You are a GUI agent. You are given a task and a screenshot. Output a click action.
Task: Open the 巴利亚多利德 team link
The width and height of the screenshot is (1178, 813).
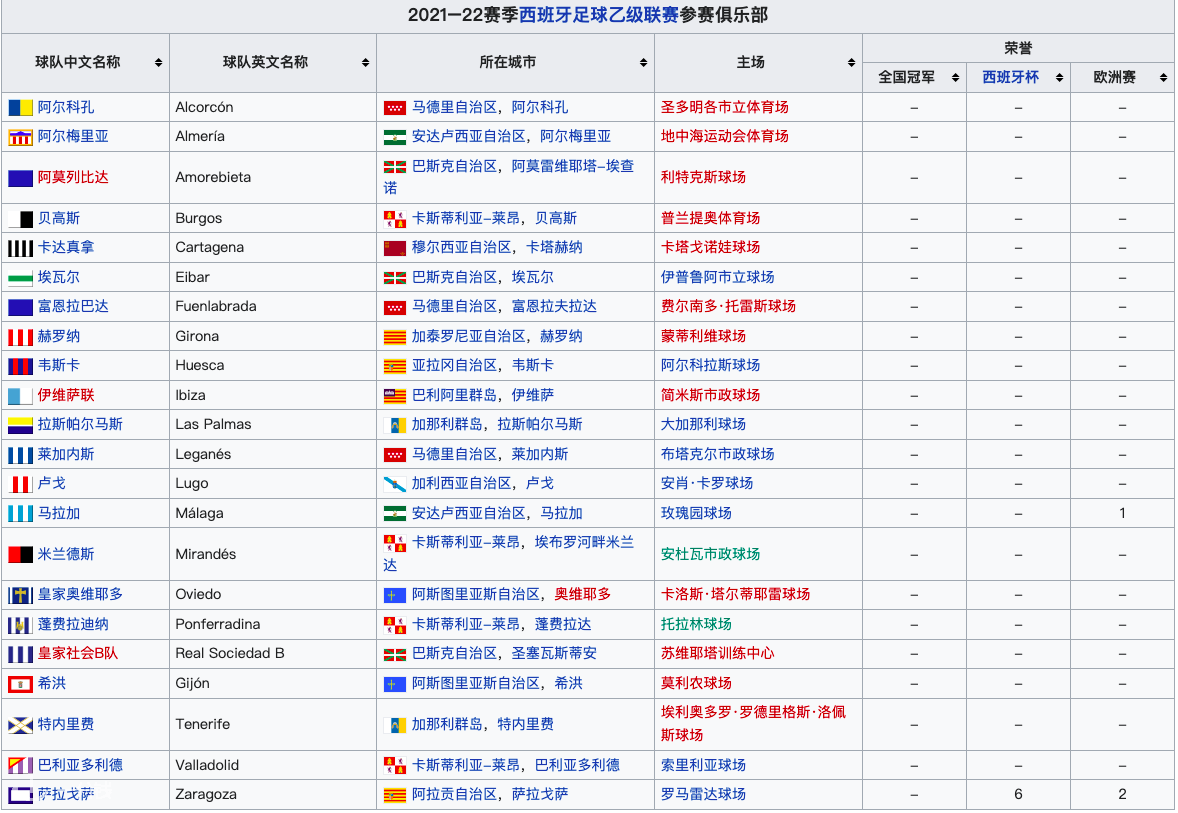pos(80,765)
